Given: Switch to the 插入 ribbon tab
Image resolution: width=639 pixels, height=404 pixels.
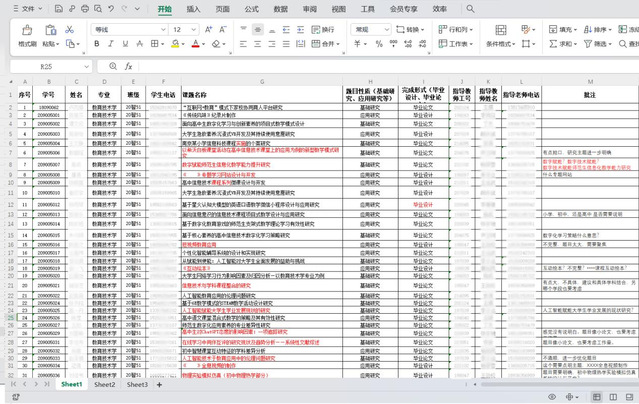Looking at the screenshot, I should point(193,8).
